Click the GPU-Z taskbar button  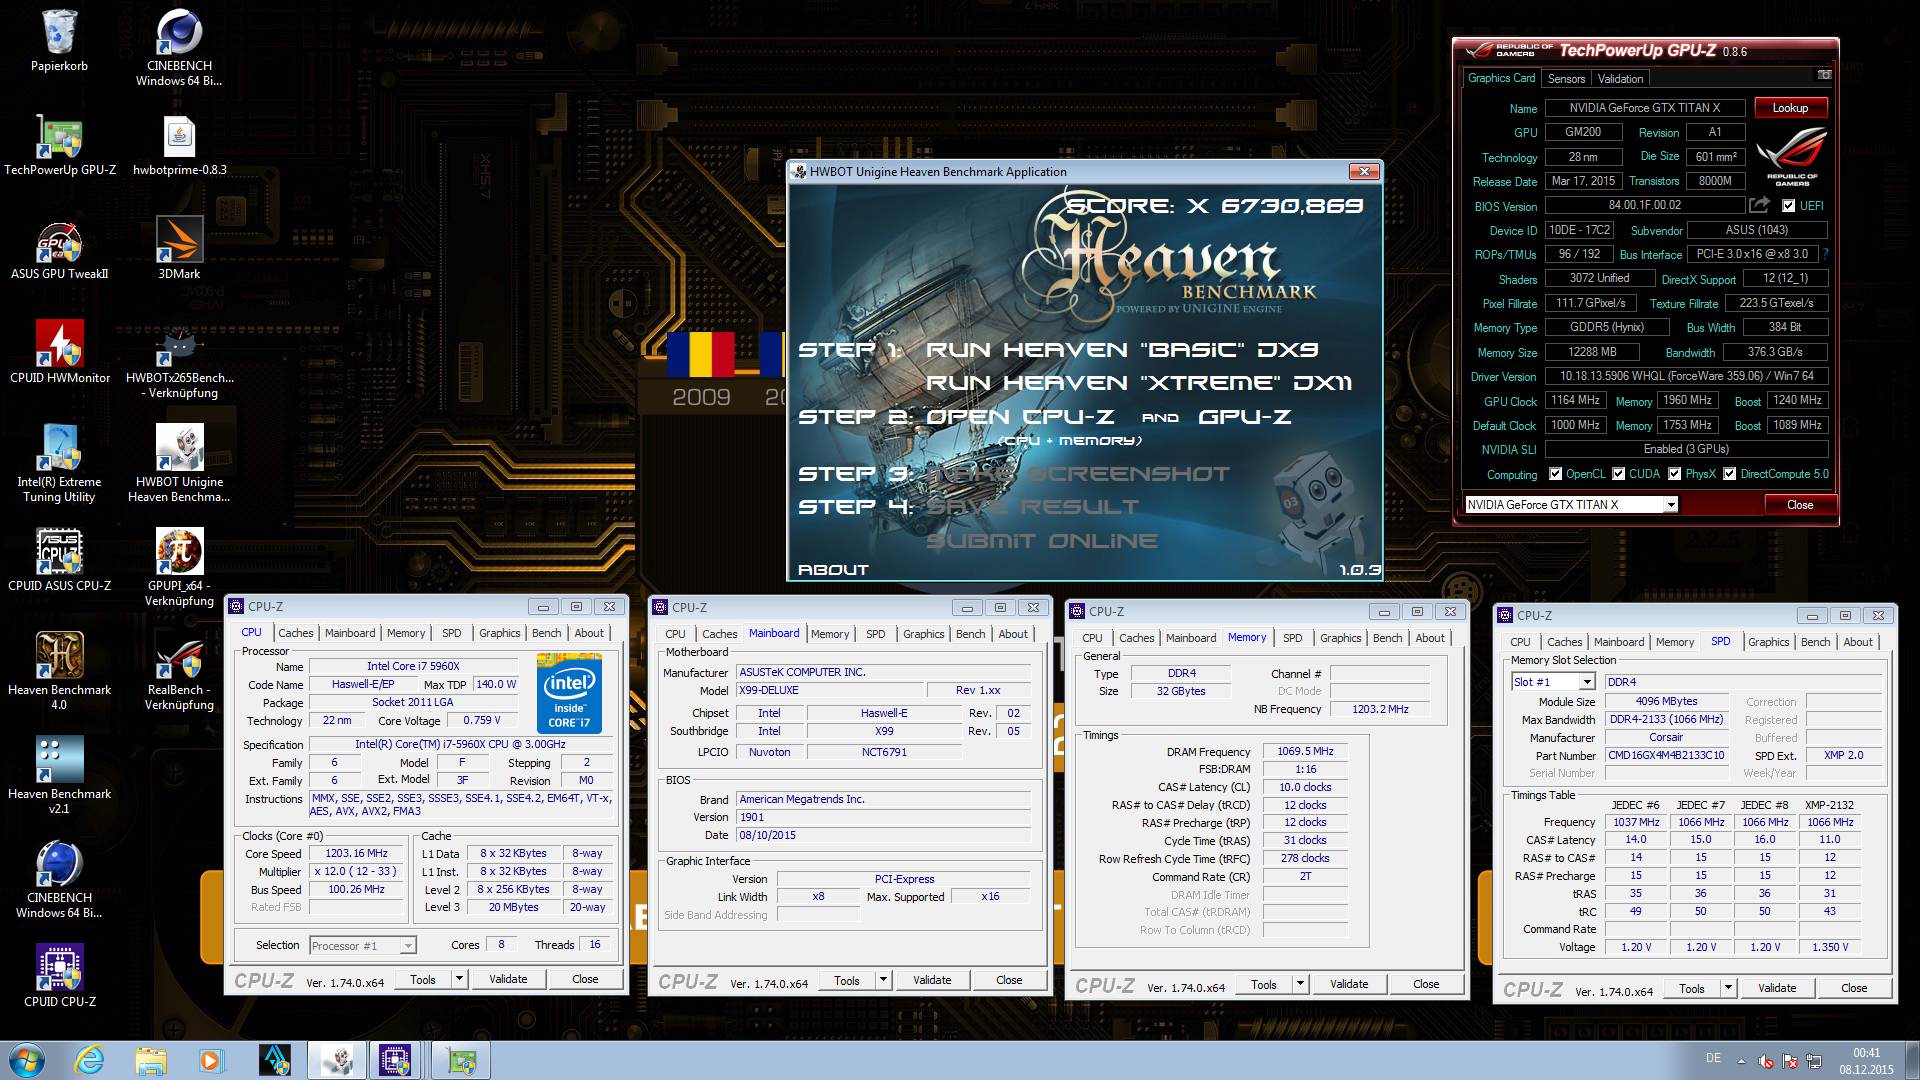(461, 1060)
